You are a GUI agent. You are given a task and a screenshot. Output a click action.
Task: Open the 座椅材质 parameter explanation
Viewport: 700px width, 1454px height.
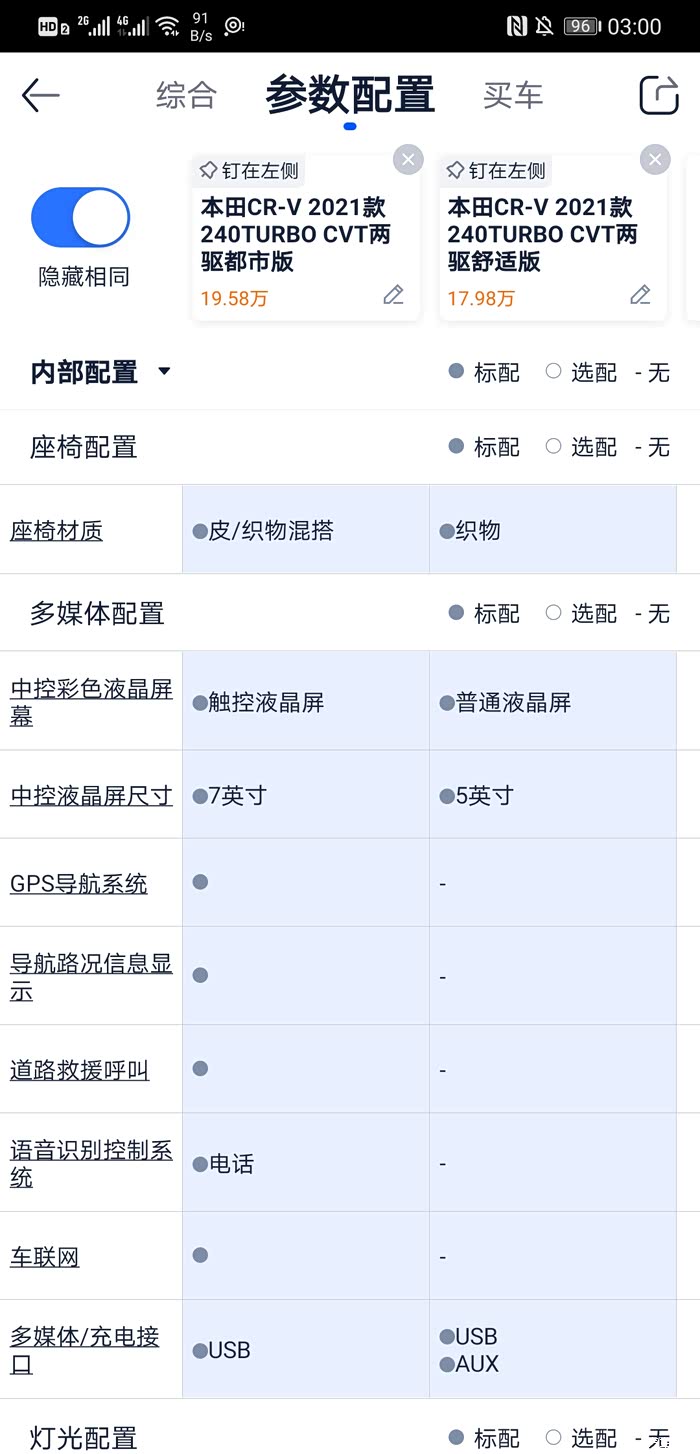tap(56, 530)
